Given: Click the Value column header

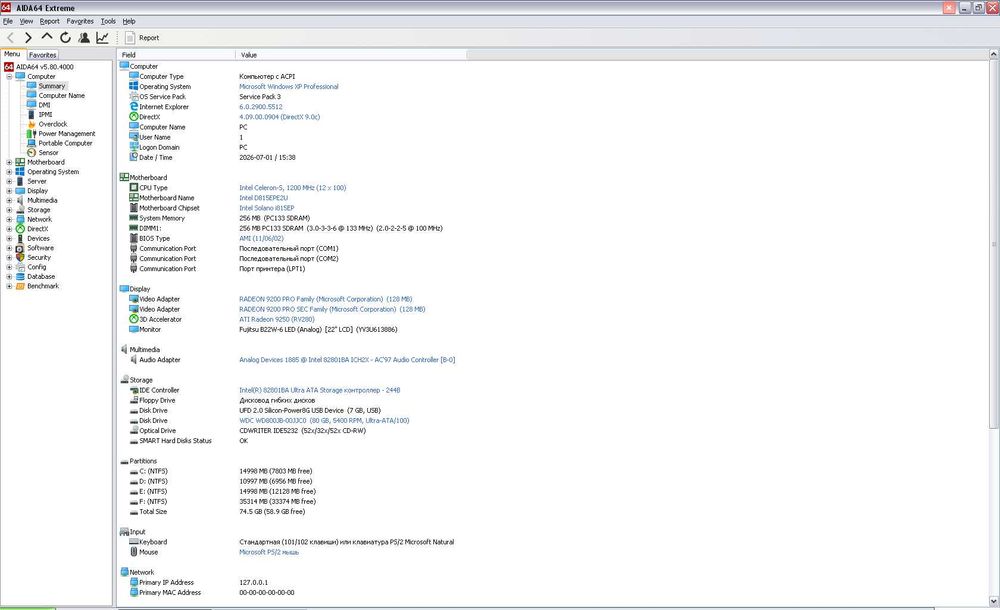Looking at the screenshot, I should 351,55.
